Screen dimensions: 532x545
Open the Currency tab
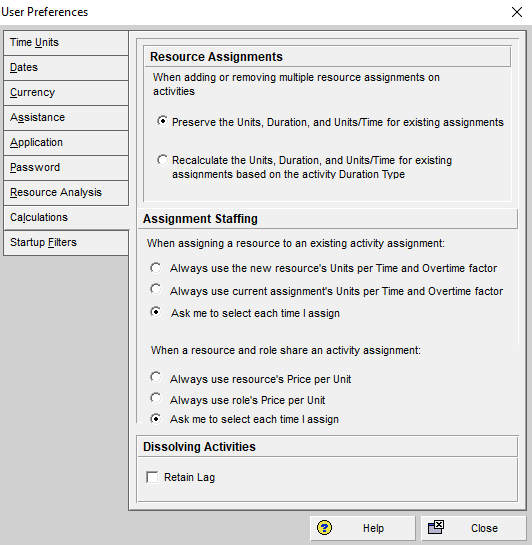[66, 93]
